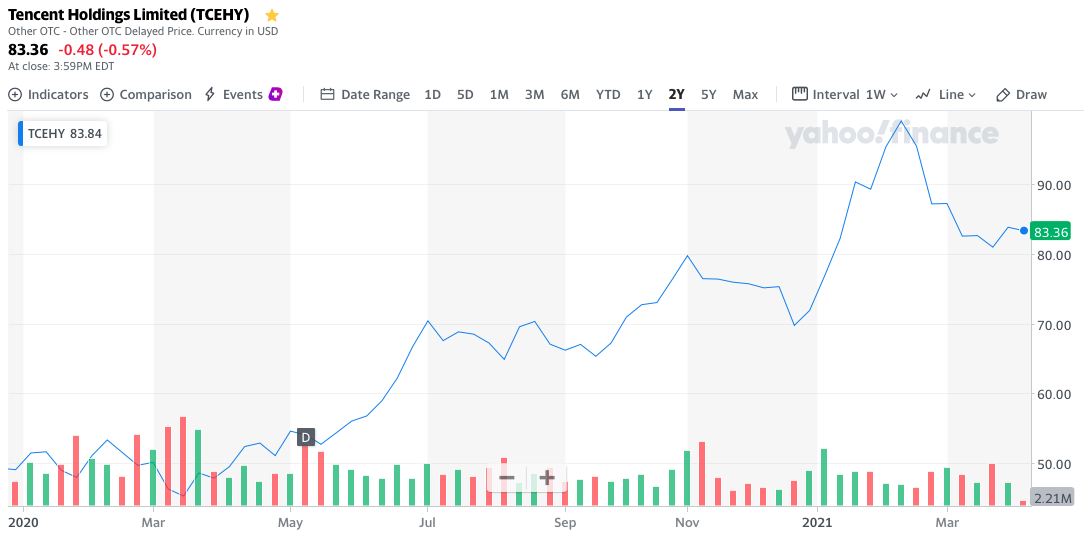The image size is (1084, 546).
Task: Zoom out with the minus button
Action: (x=507, y=478)
